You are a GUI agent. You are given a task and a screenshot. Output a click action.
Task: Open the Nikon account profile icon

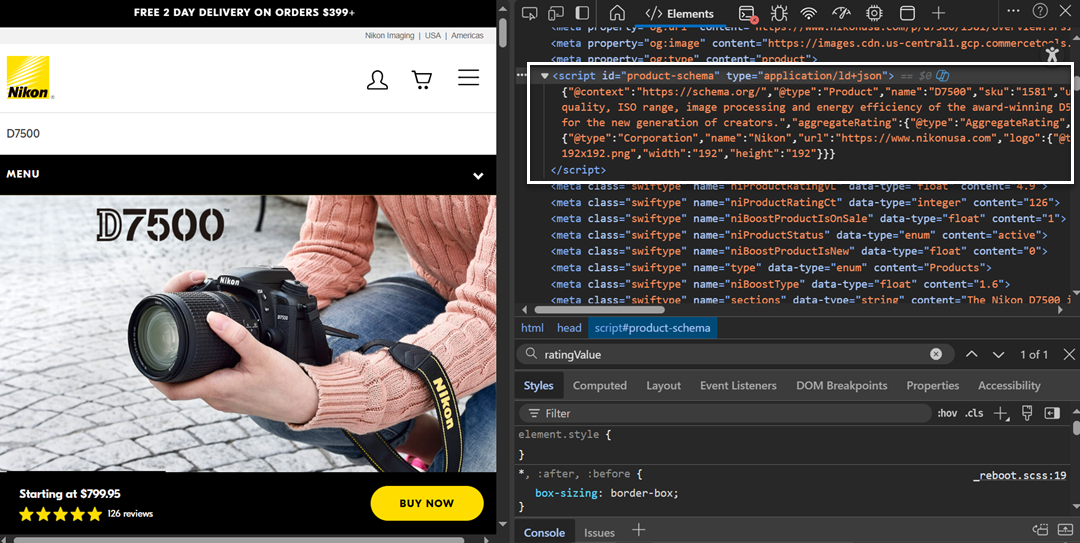click(377, 80)
